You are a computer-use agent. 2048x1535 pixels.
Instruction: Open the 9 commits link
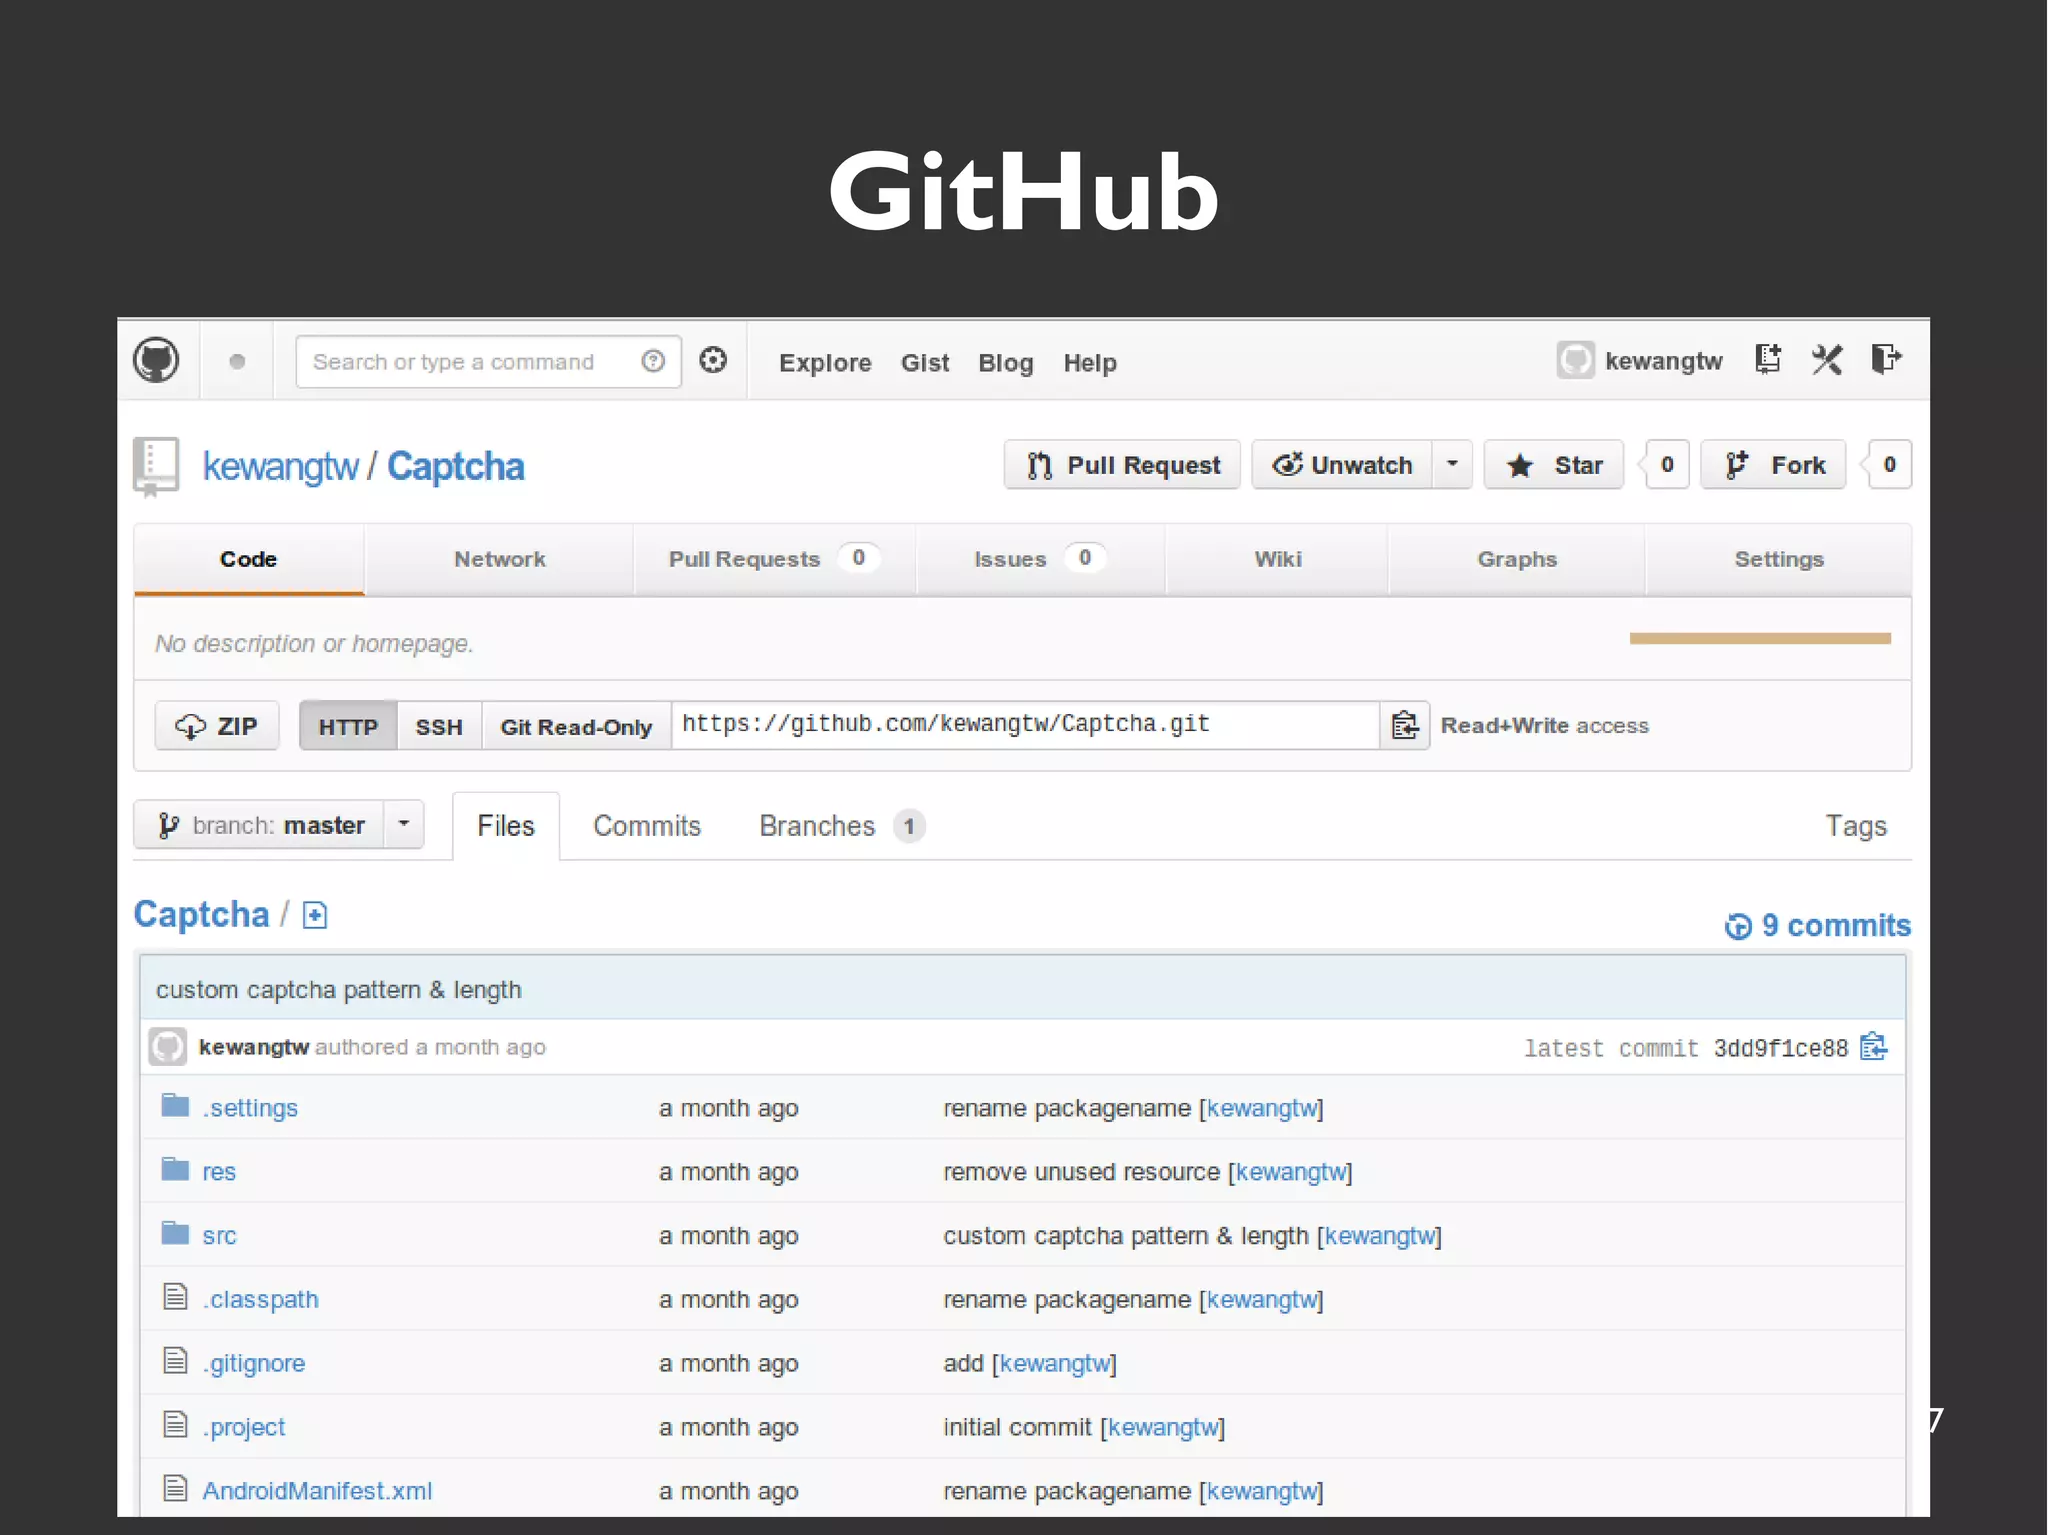1818,925
